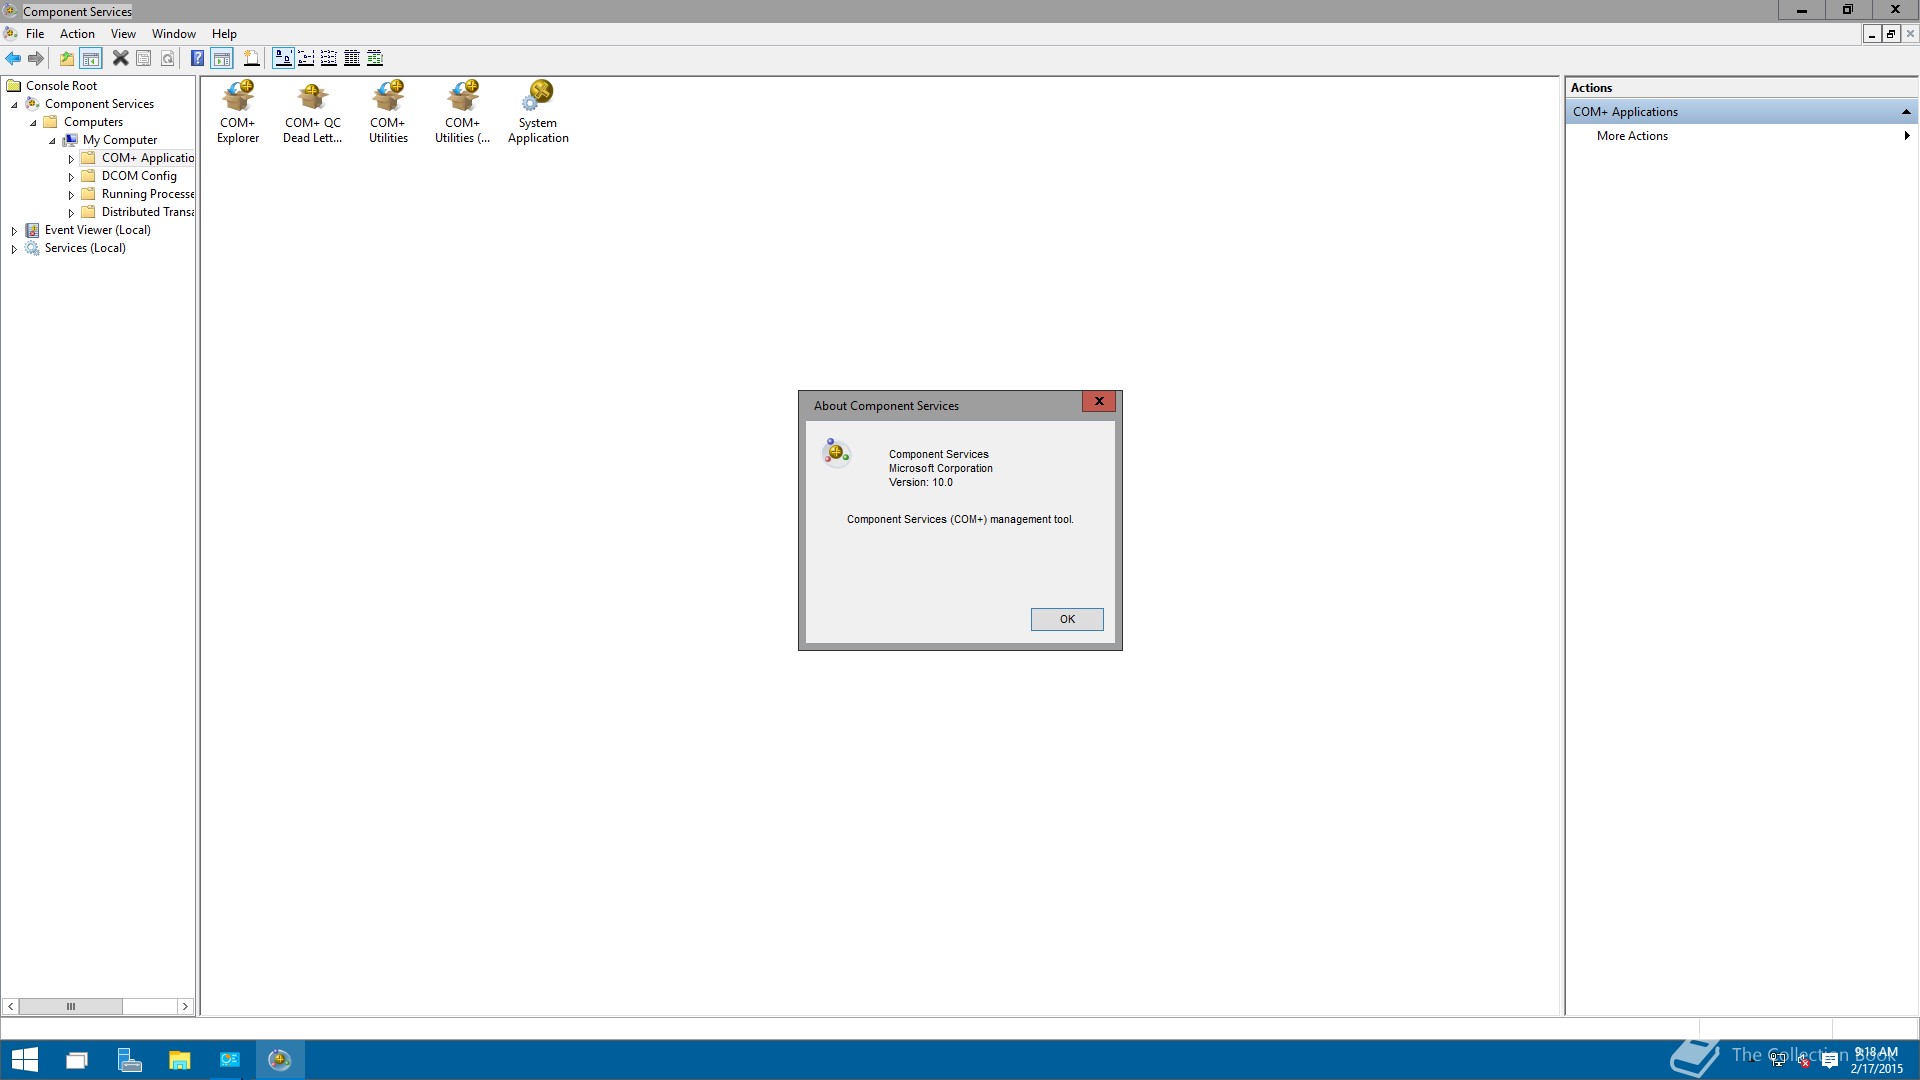Select Event Viewer (Local) in tree
Screen dimensions: 1920x1080
click(98, 230)
